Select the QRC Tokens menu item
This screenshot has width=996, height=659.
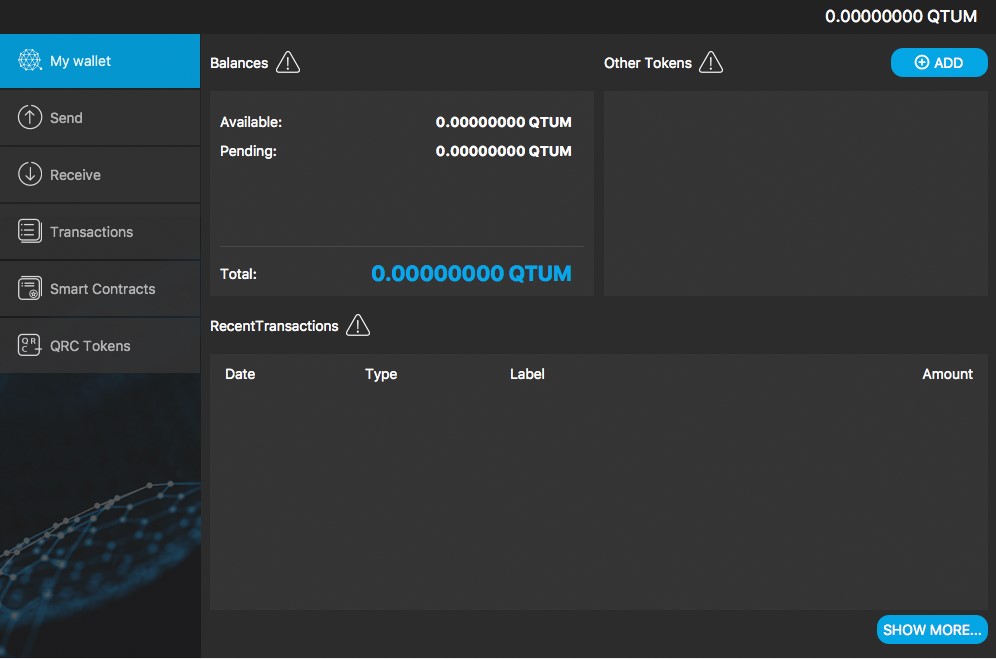(x=100, y=346)
